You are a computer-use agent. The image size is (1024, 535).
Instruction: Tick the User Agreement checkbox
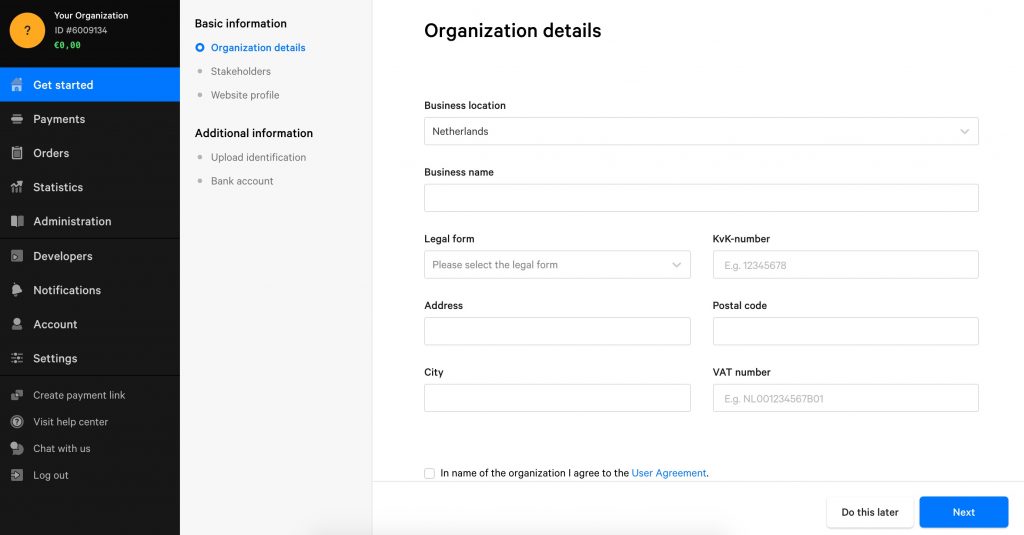click(x=429, y=473)
